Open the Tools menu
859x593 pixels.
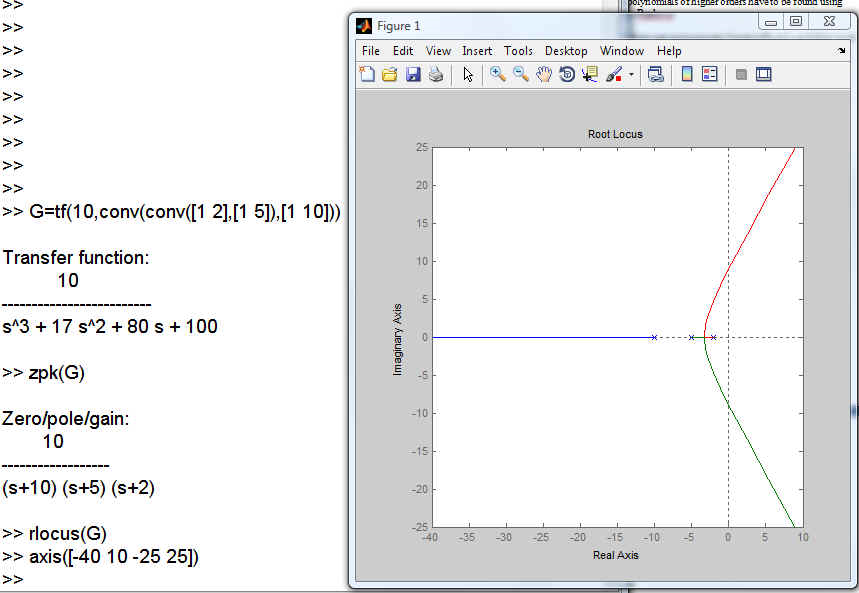click(518, 51)
